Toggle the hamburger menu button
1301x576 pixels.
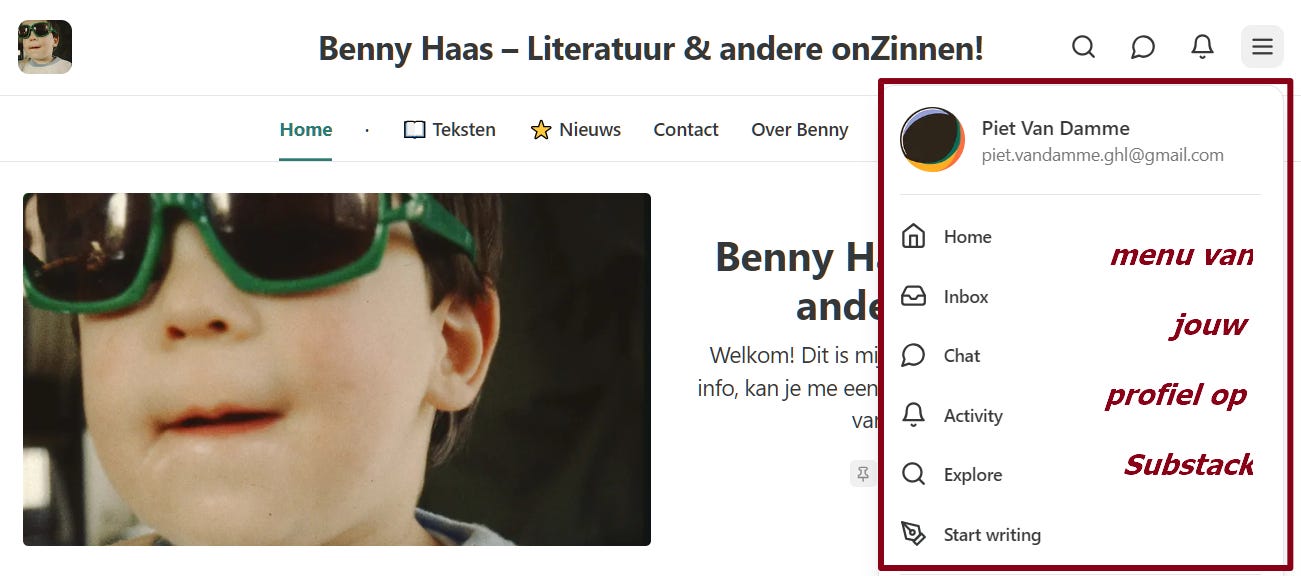point(1262,47)
